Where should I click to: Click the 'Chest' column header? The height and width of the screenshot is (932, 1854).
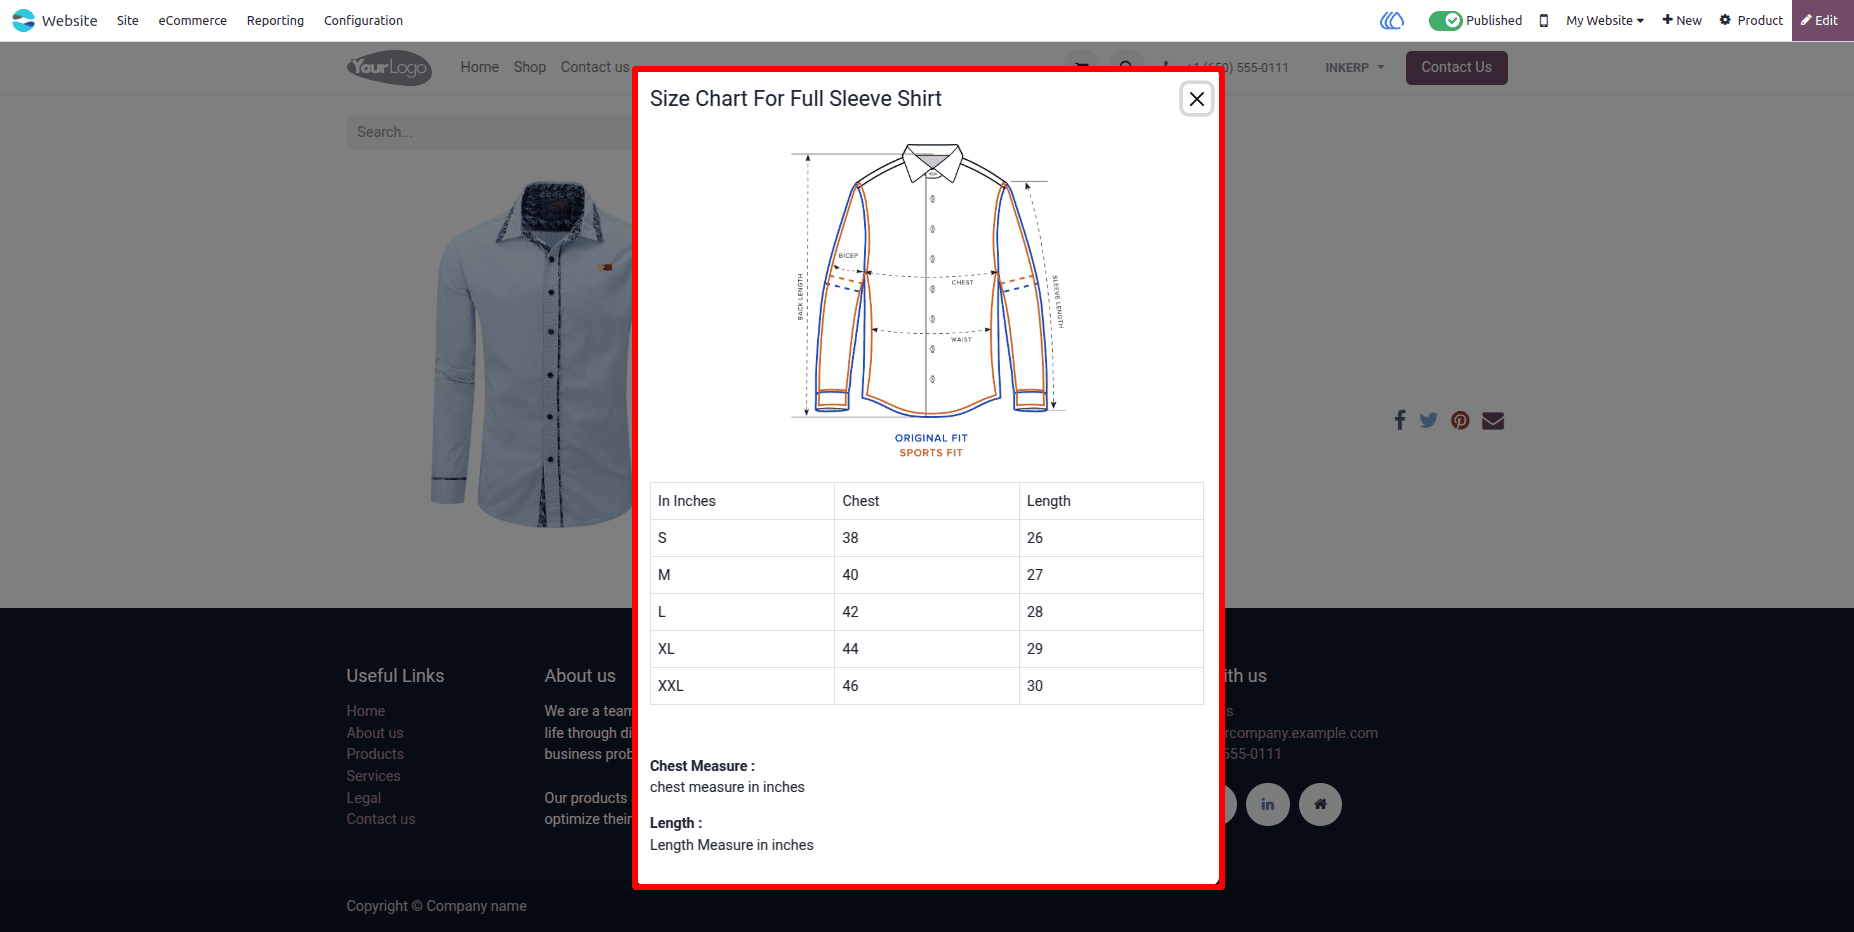(x=927, y=501)
